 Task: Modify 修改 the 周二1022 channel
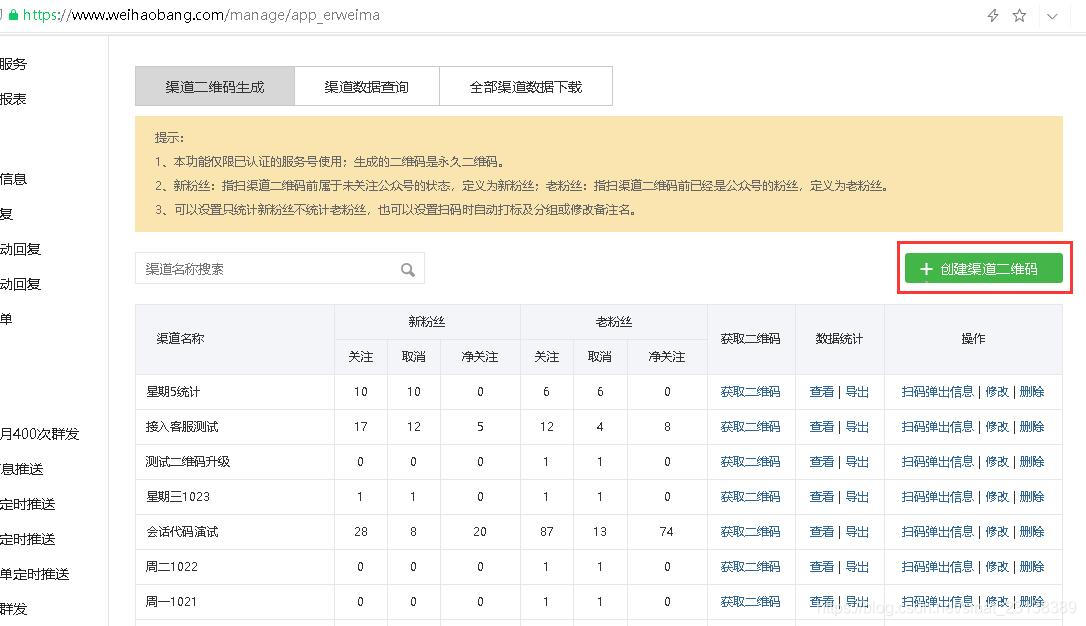pos(997,566)
